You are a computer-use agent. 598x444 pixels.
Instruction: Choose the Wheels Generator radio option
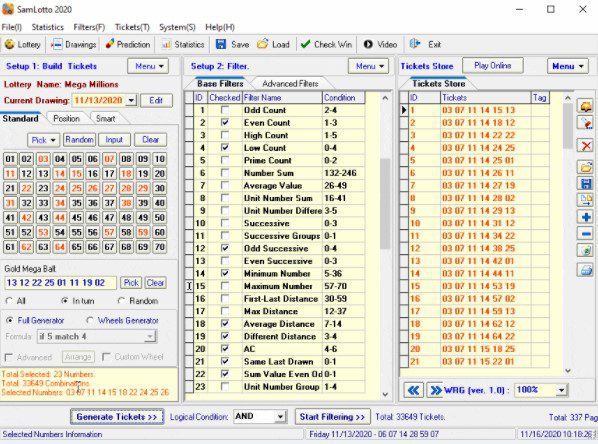pyautogui.click(x=90, y=320)
